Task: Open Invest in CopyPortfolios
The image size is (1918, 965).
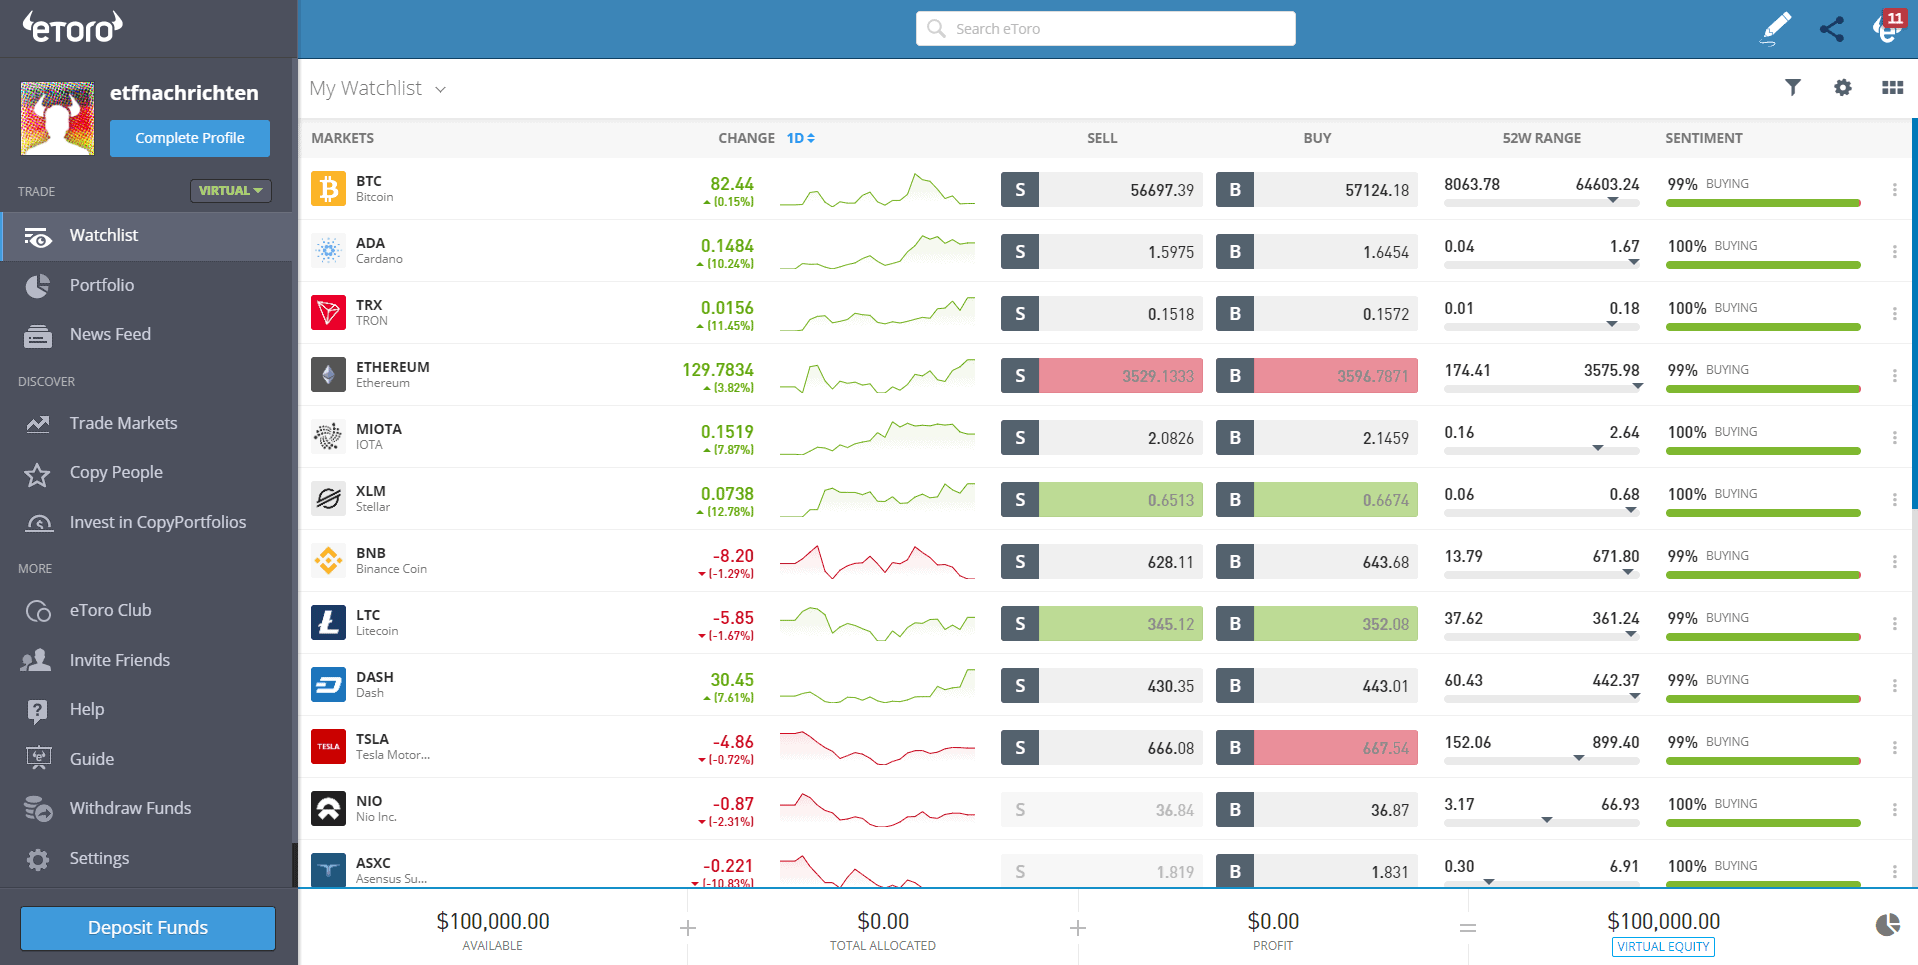Action: 148,522
